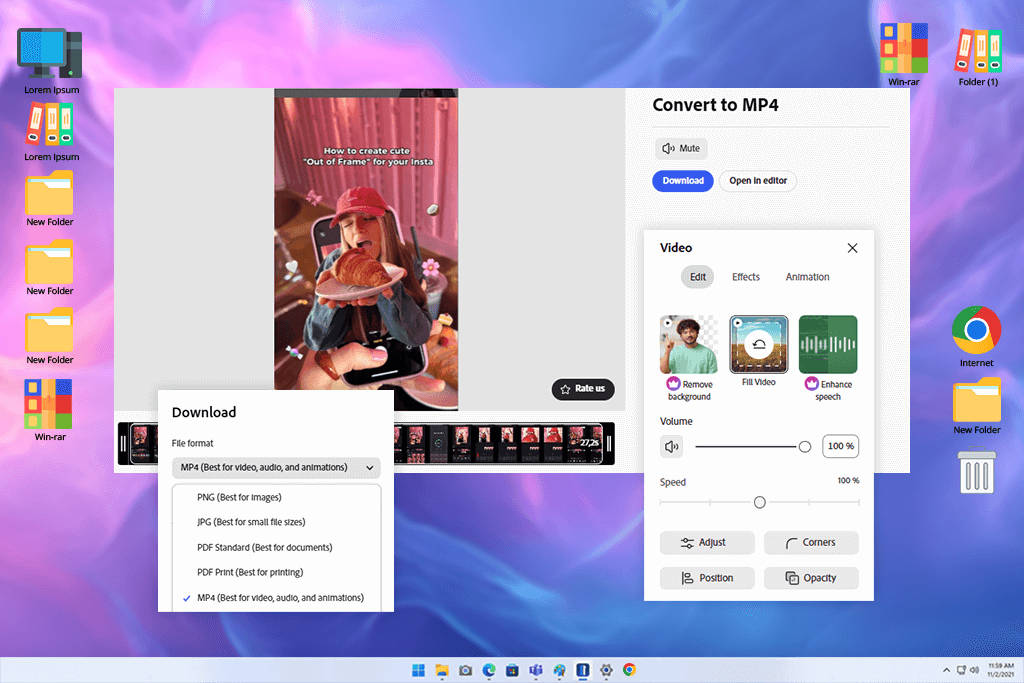
Task: Open the Opacity option
Action: pyautogui.click(x=811, y=578)
